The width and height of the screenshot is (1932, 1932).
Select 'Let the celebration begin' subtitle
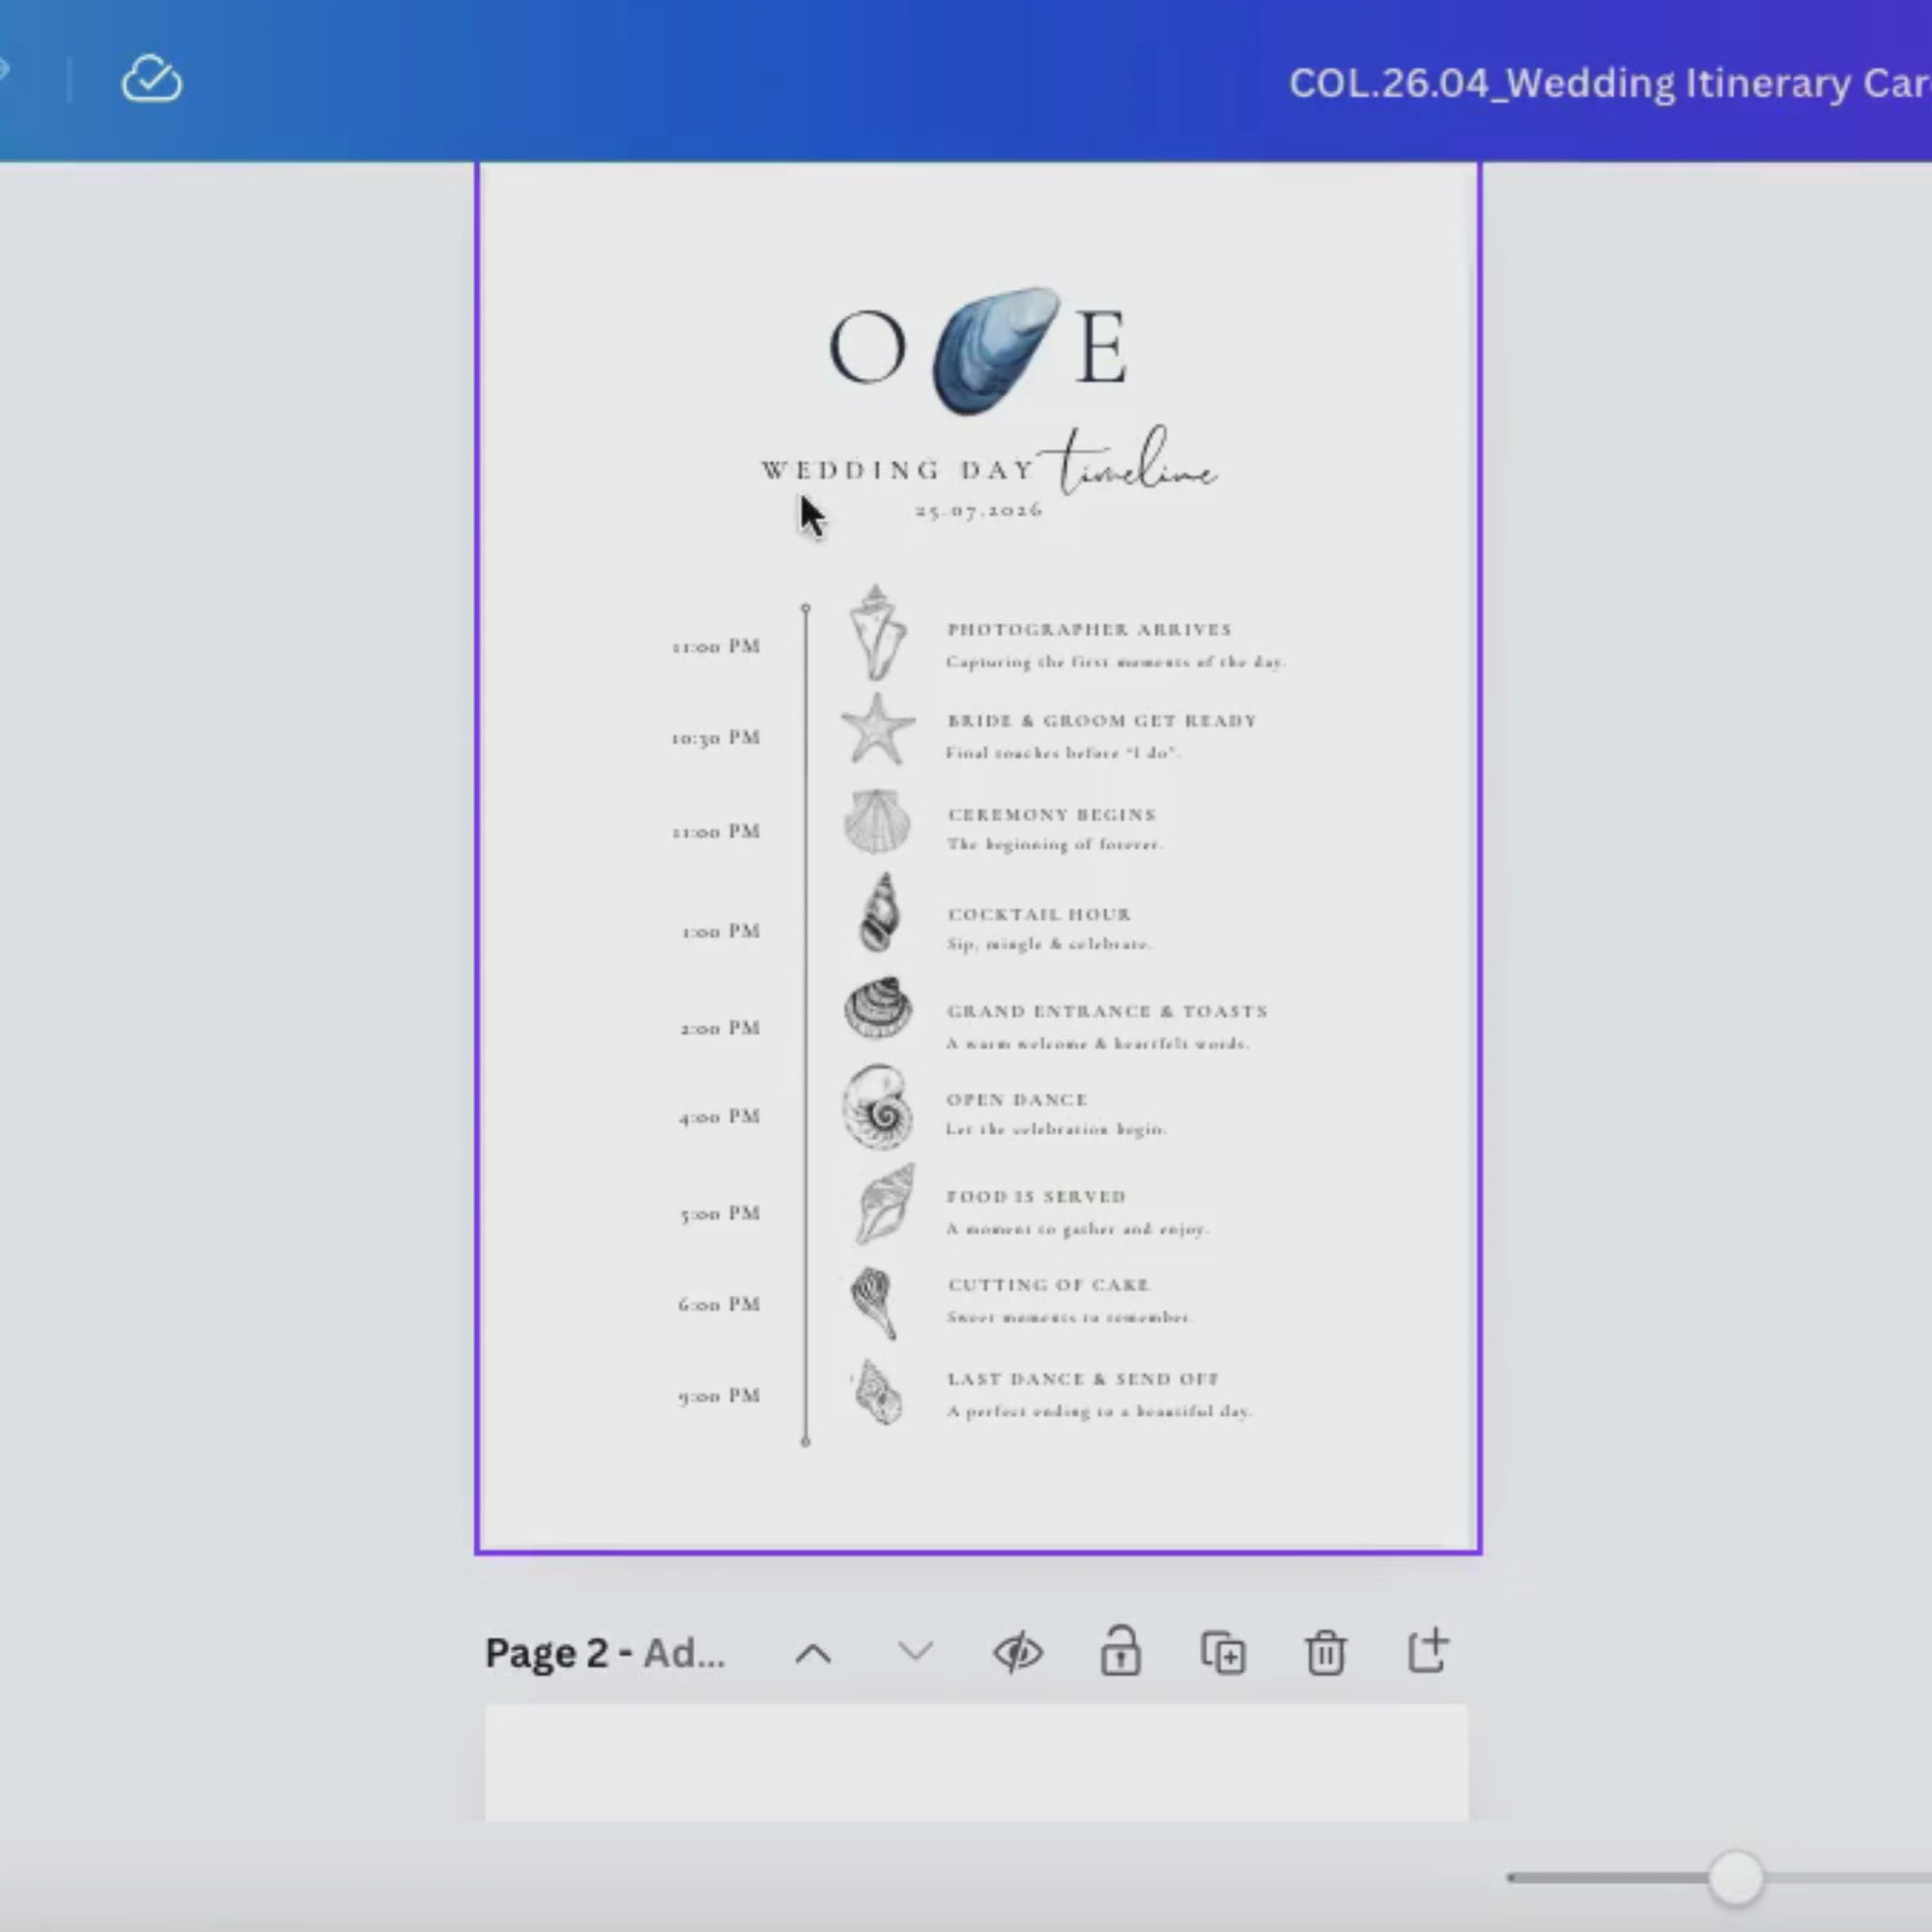tap(1056, 1129)
